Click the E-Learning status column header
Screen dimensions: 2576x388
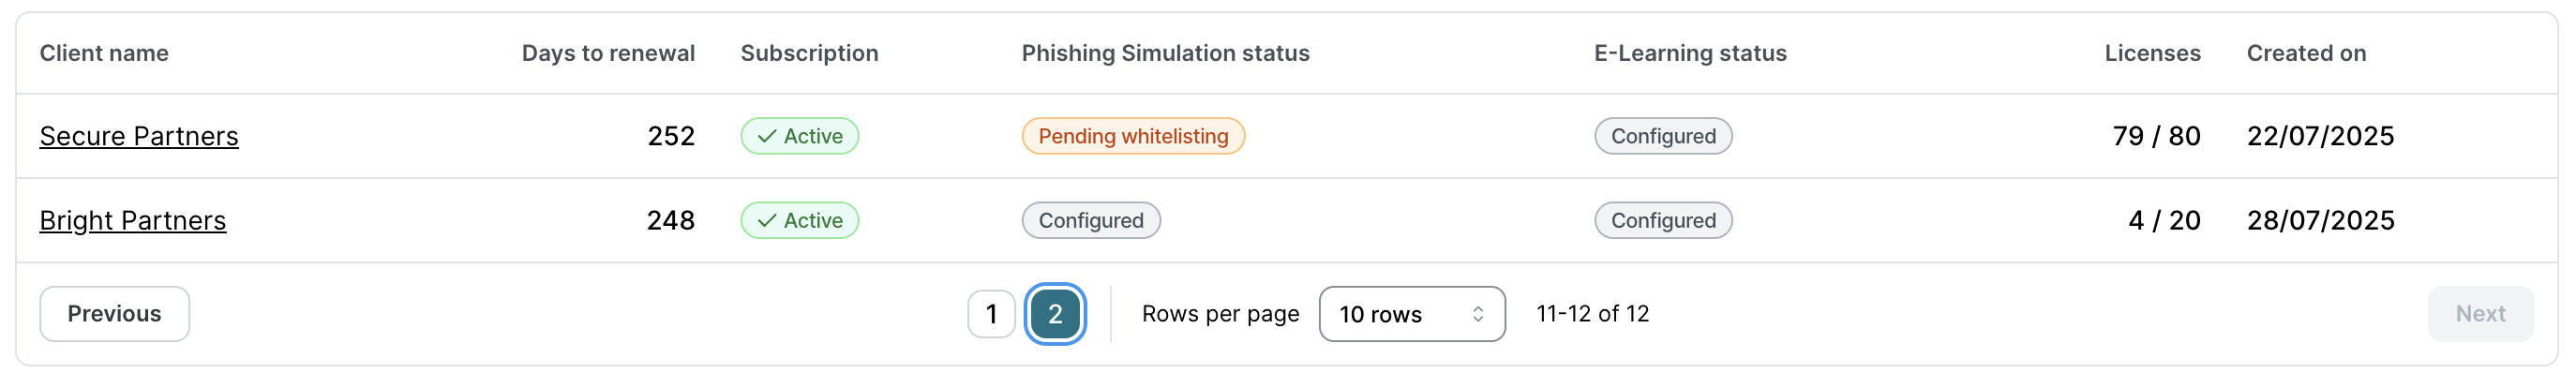[1689, 53]
